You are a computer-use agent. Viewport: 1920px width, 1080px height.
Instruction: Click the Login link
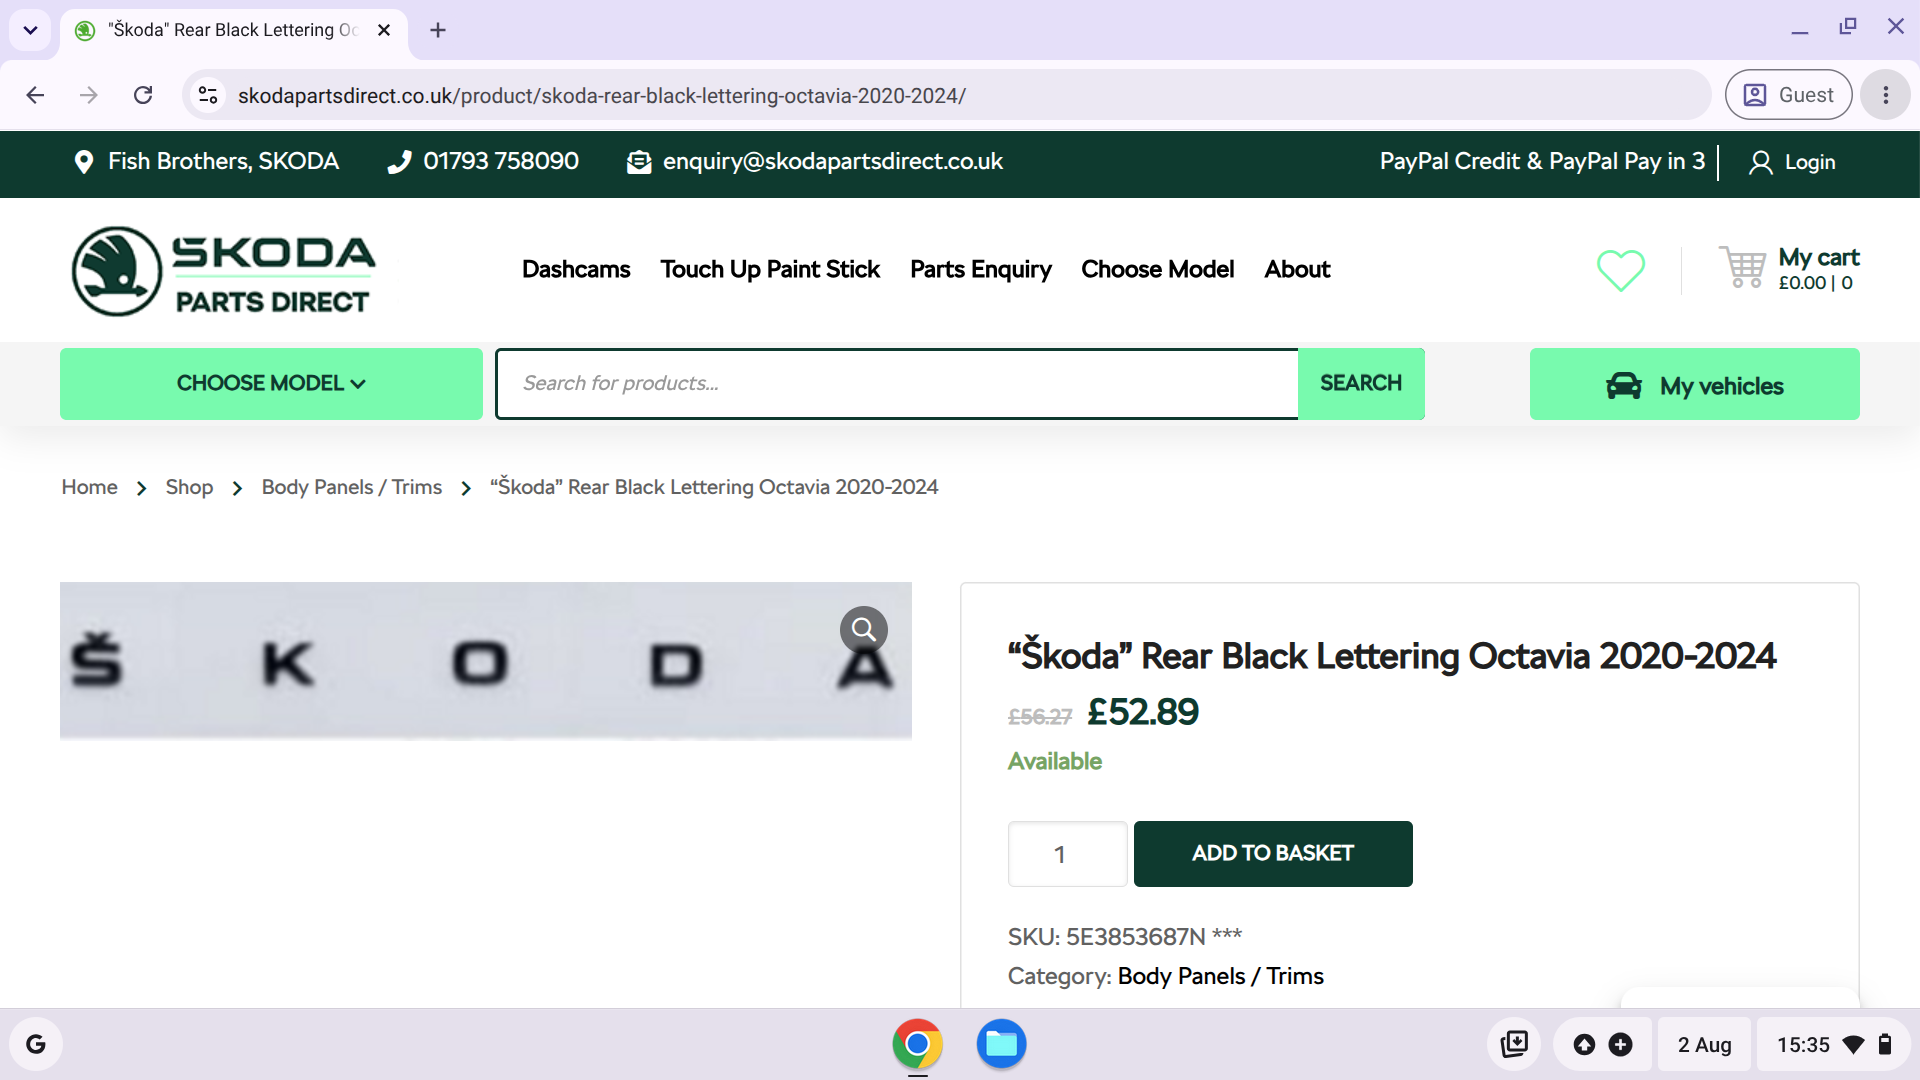click(x=1810, y=162)
